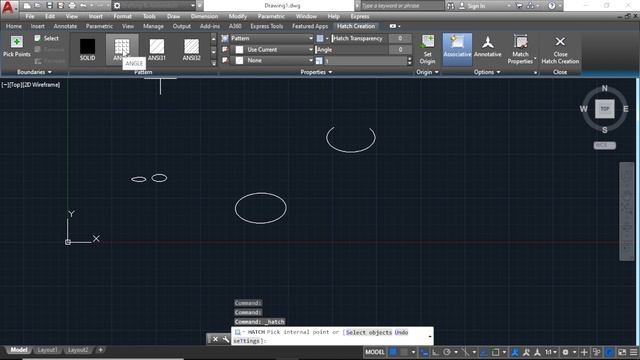
Task: Open the AutoCAD application menu logo
Action: [x=9, y=7]
